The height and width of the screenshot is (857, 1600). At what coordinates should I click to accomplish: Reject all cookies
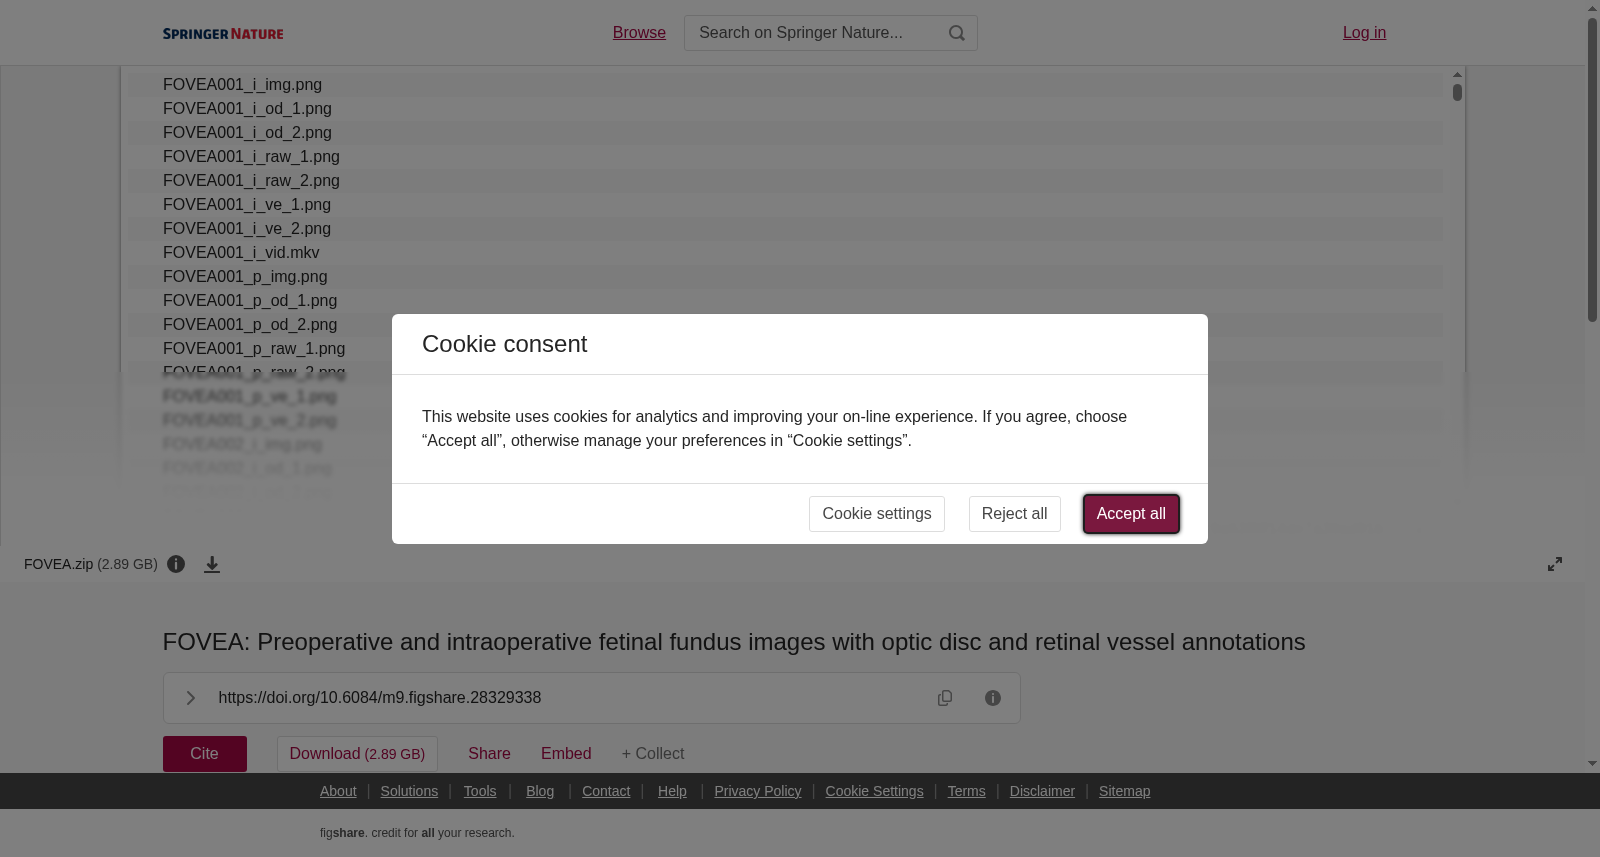pyautogui.click(x=1014, y=514)
